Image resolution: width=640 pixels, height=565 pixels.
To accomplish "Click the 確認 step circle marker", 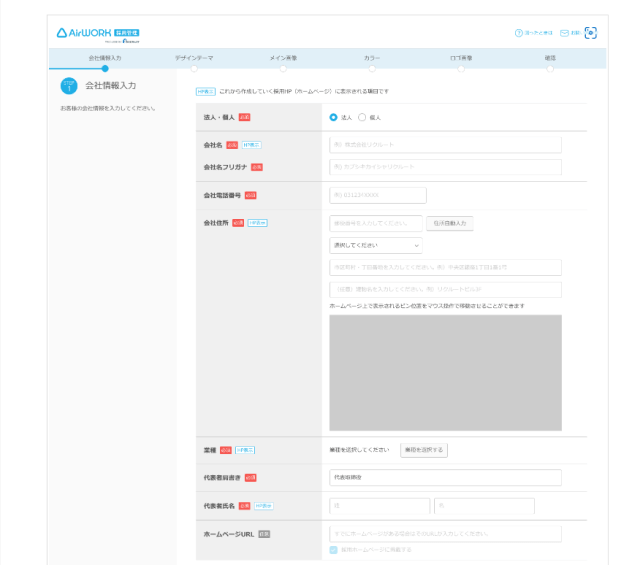I will pos(550,69).
